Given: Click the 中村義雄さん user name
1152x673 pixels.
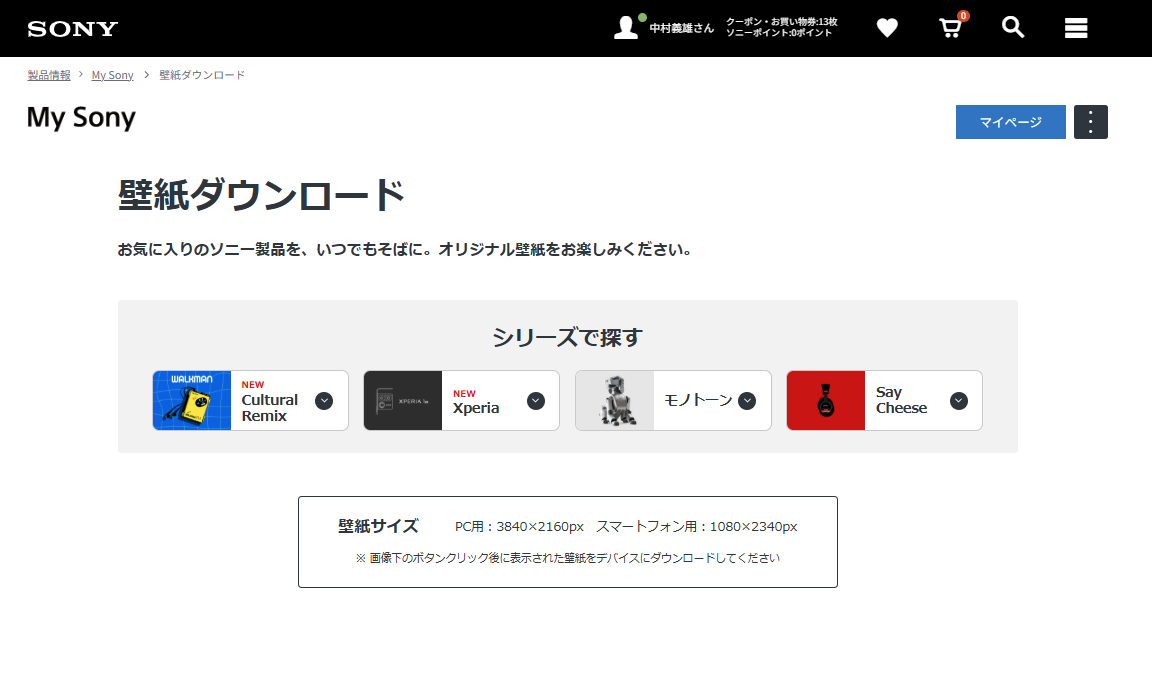Looking at the screenshot, I should click(x=681, y=28).
